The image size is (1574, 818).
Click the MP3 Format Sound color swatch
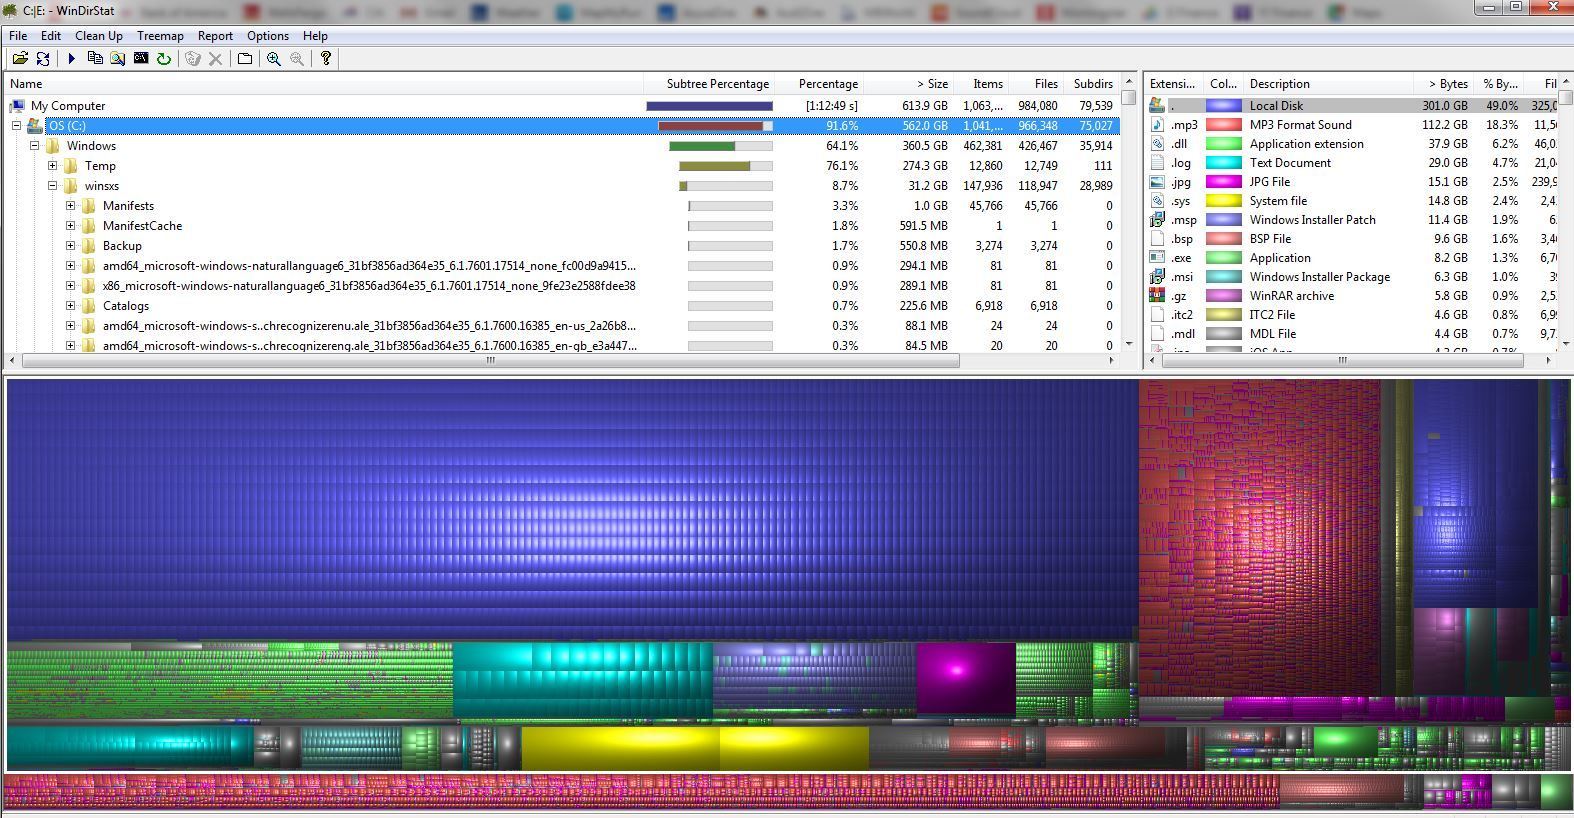pos(1223,125)
